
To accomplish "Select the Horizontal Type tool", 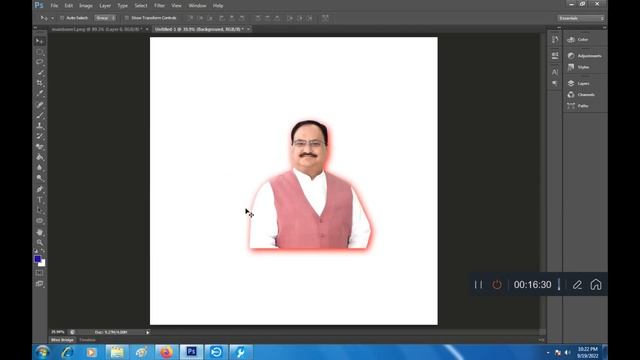I will coord(40,200).
